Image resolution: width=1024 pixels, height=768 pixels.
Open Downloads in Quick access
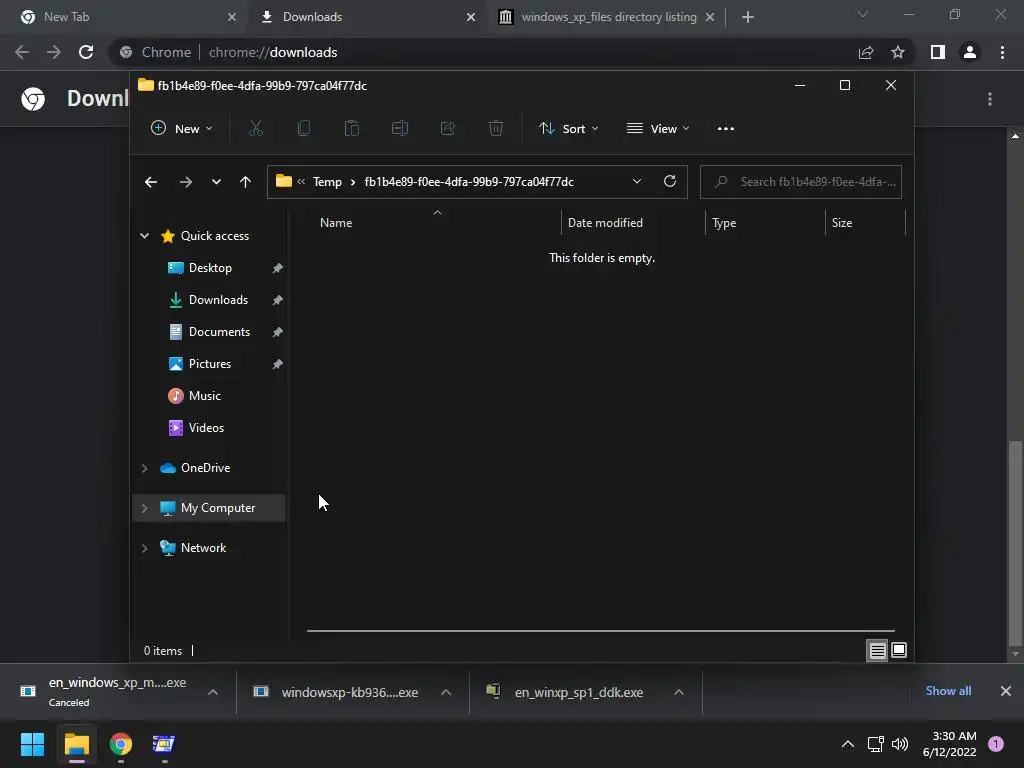point(218,300)
